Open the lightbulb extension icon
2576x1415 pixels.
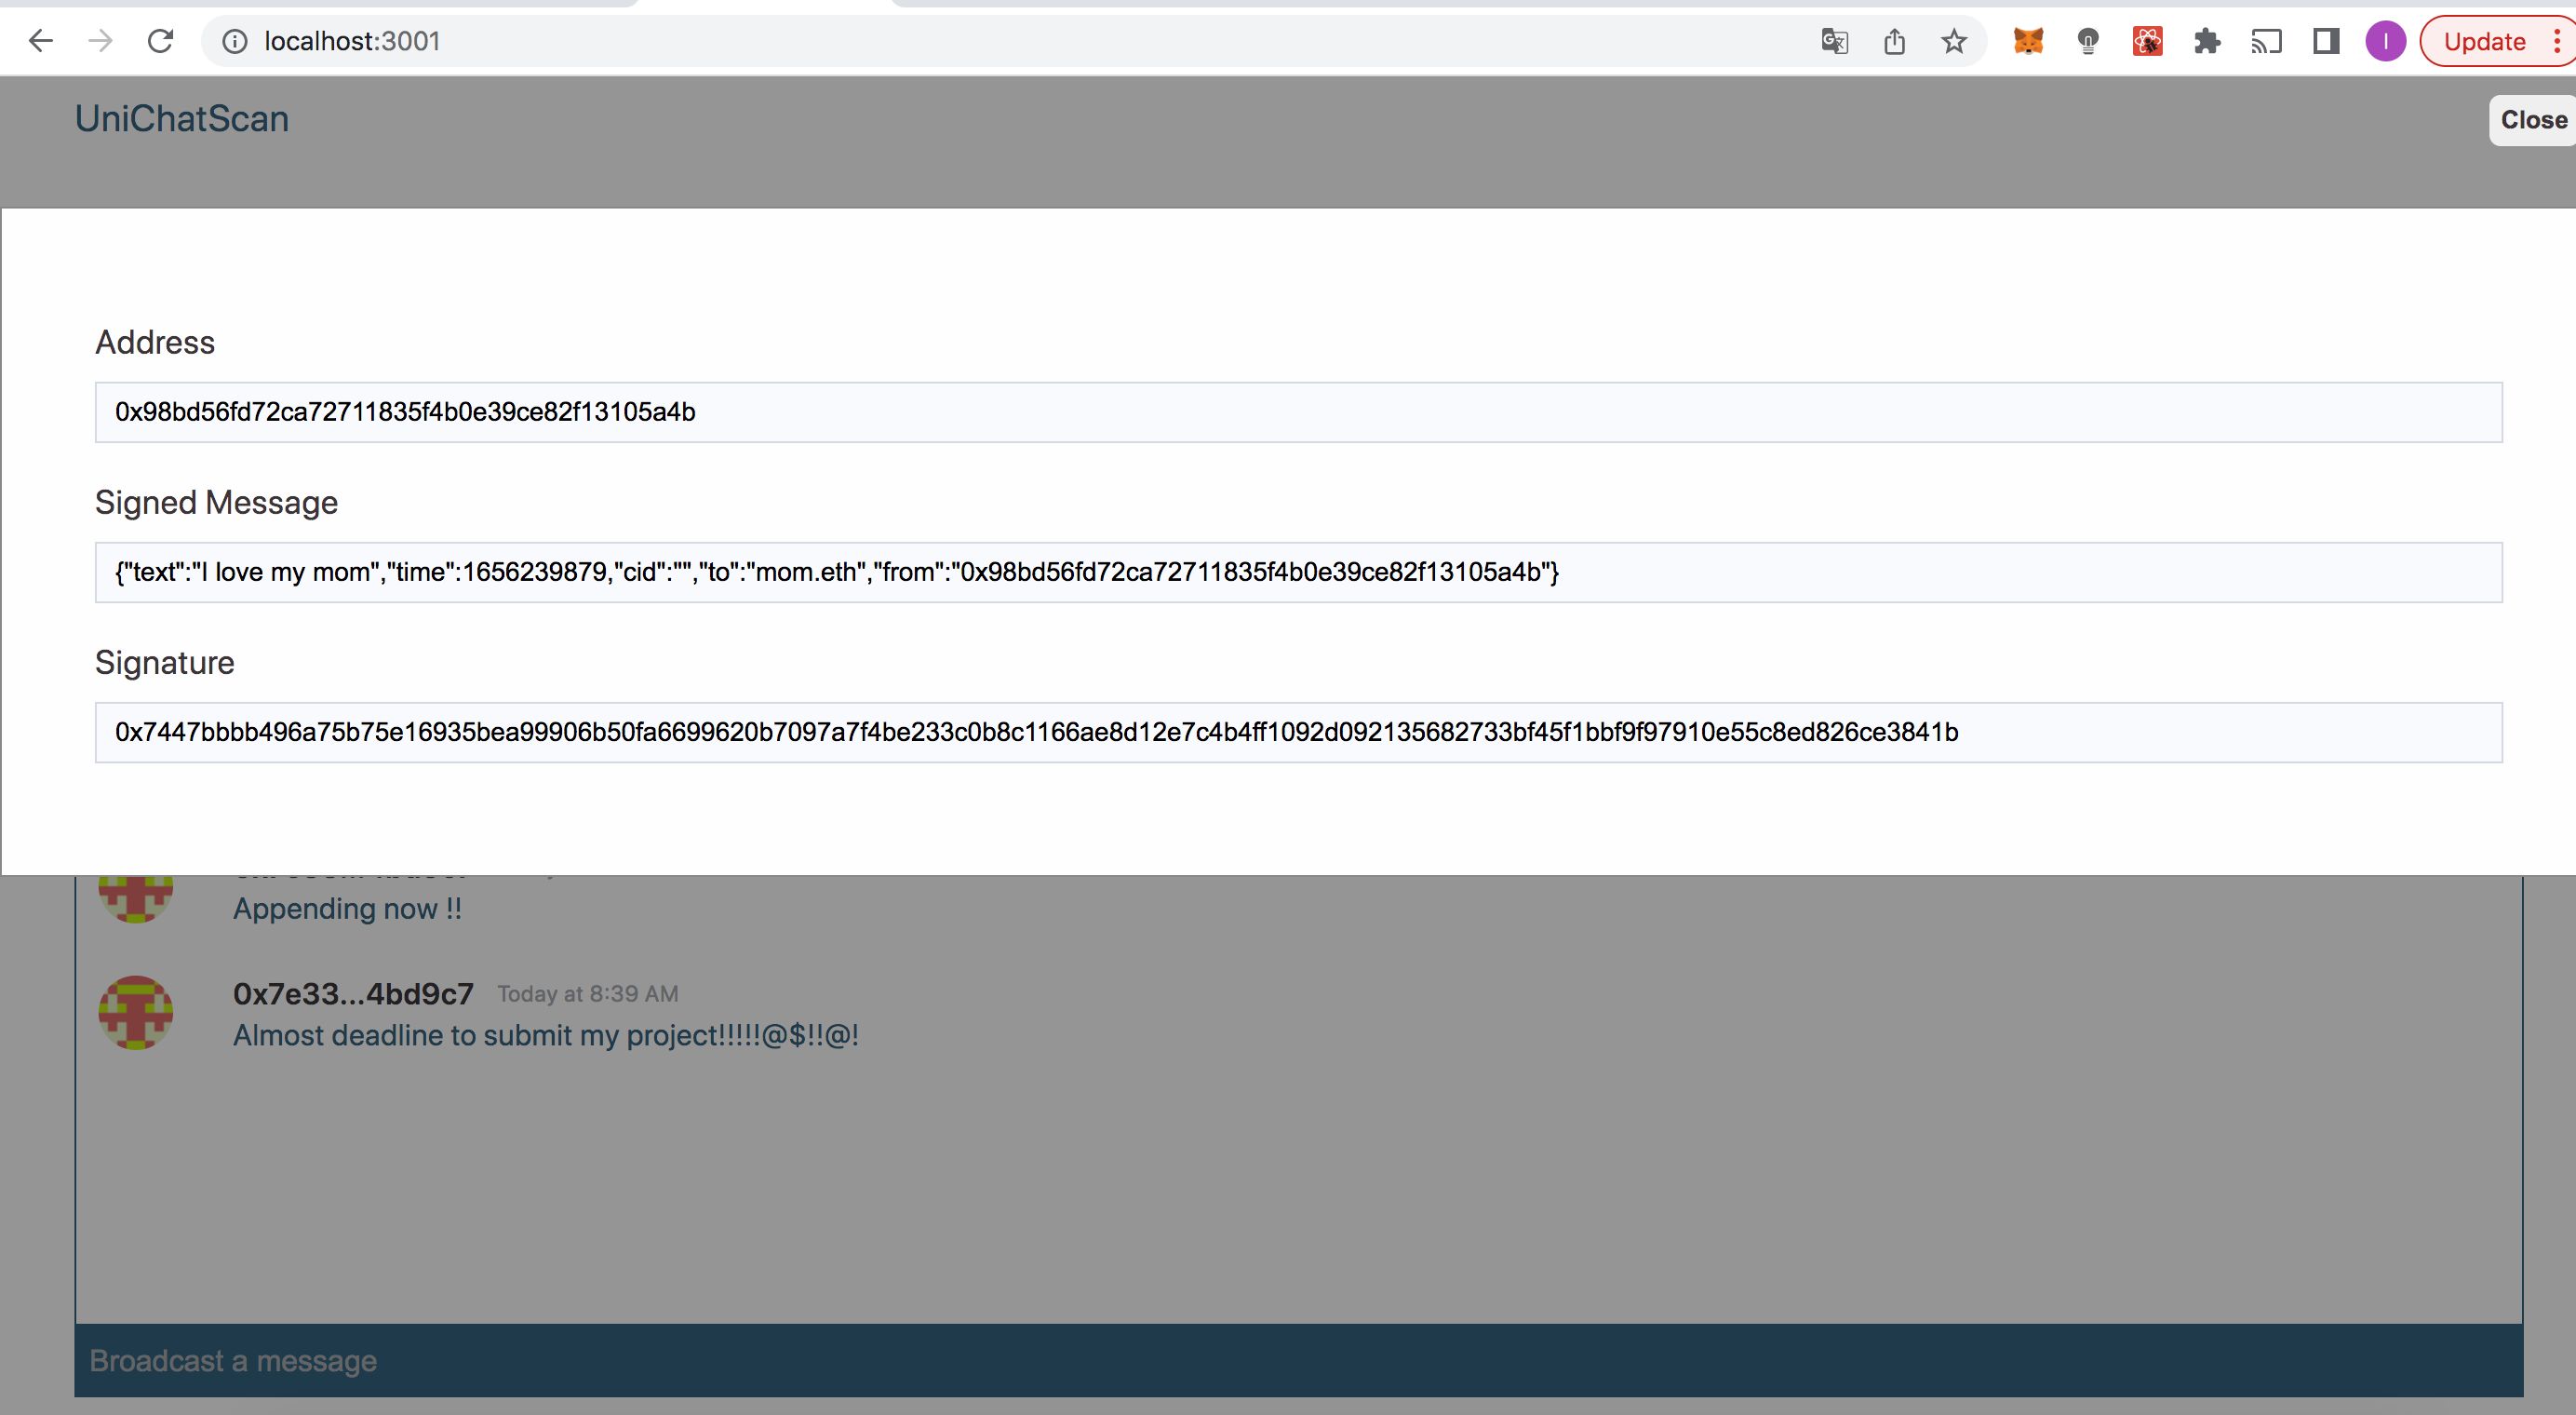pos(2088,41)
